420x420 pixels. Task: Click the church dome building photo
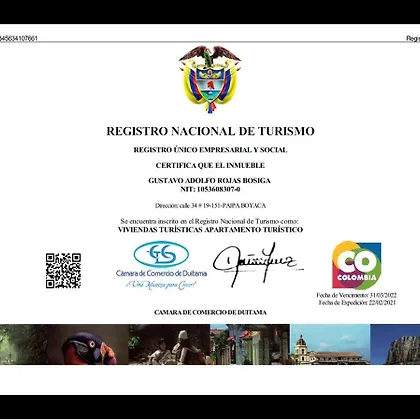[330, 344]
